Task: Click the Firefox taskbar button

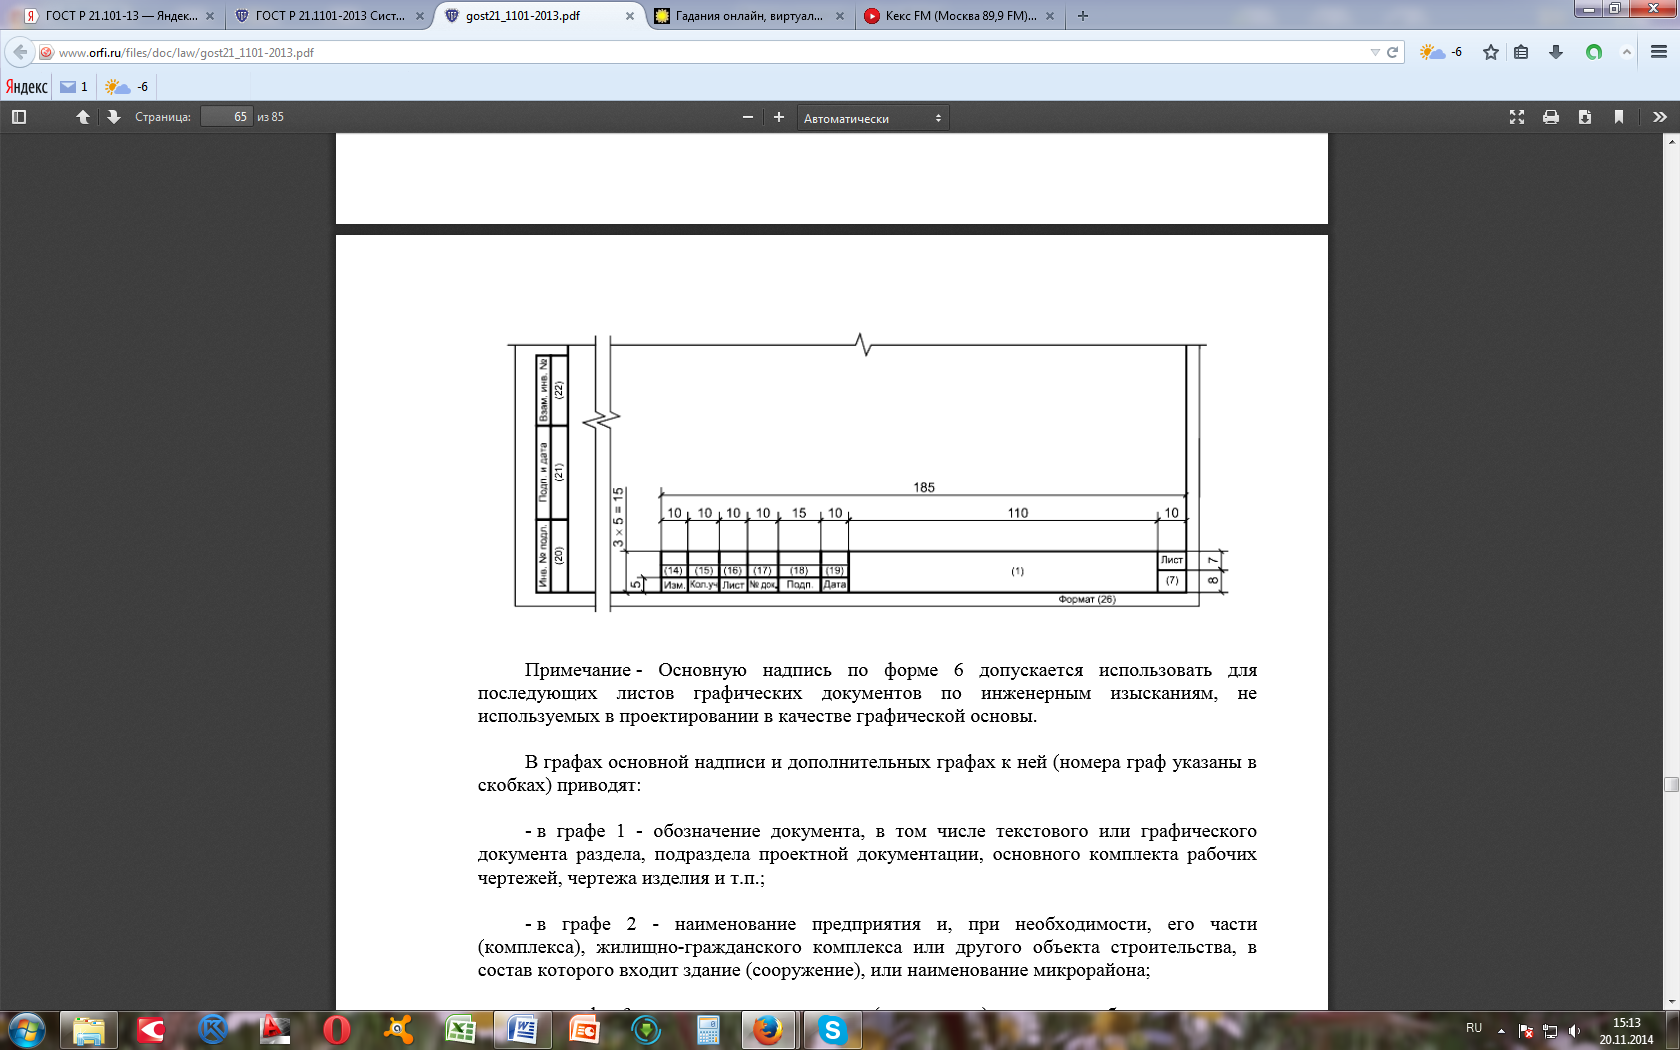Action: 770,1030
